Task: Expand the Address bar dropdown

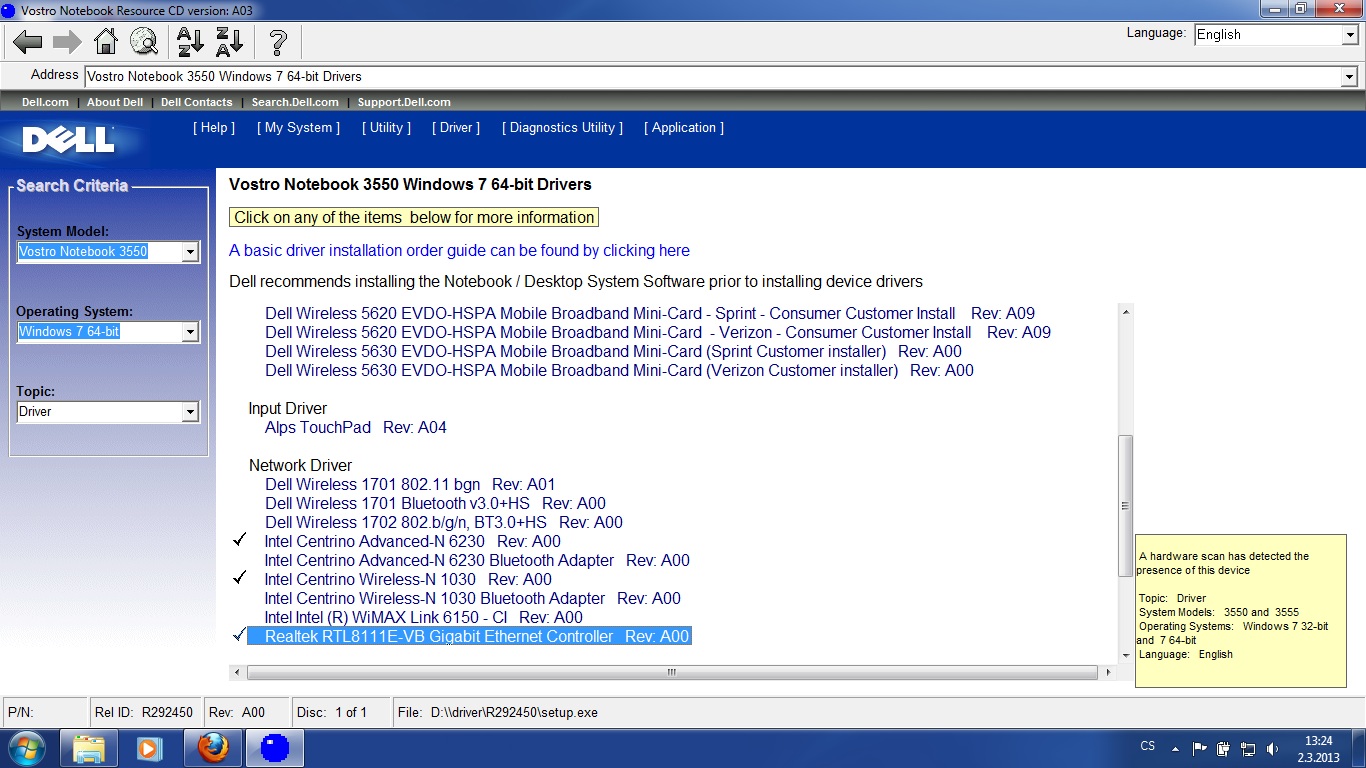Action: (1349, 77)
